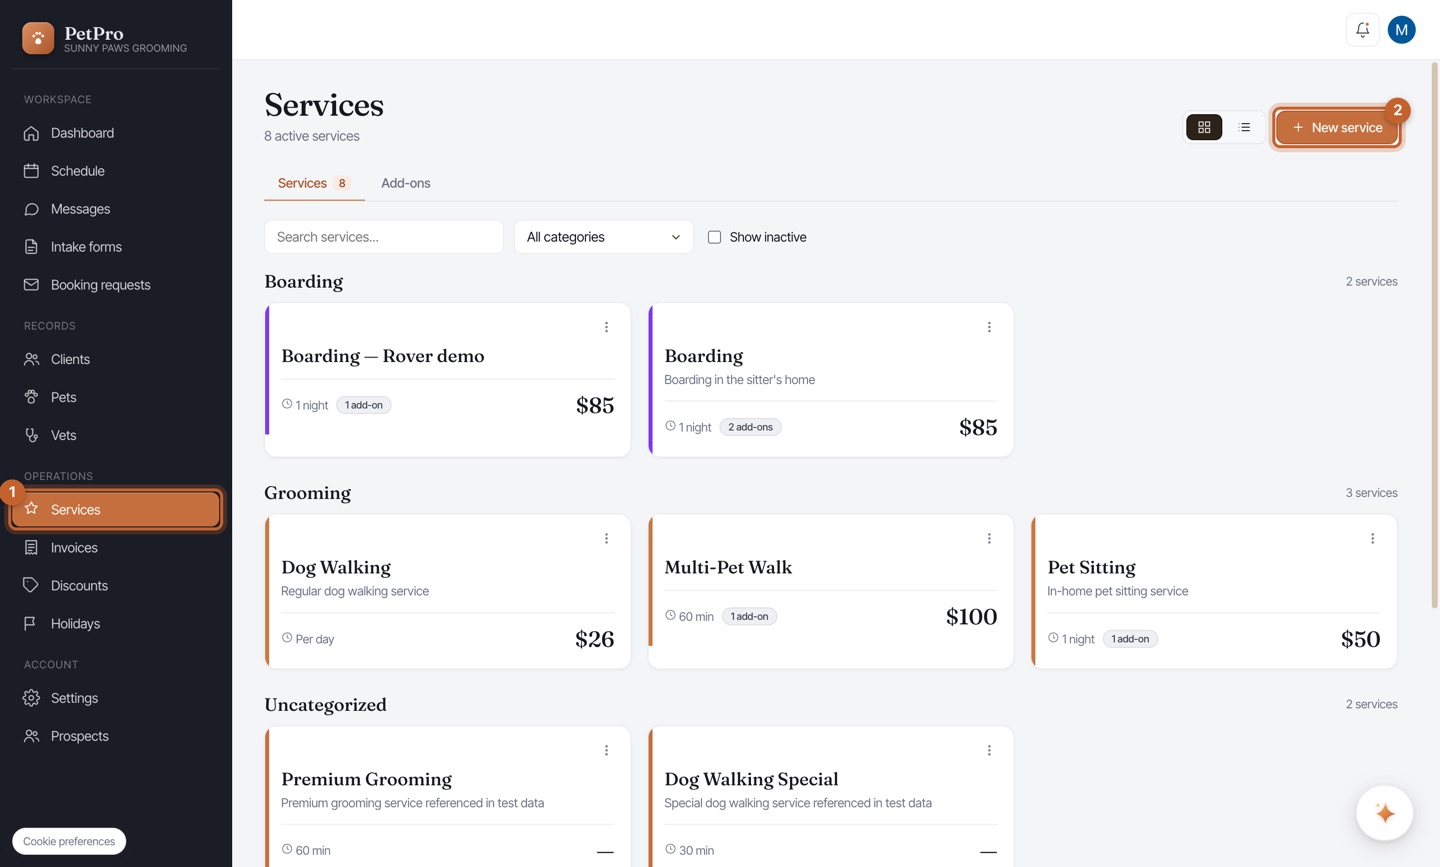Open Intake forms in the sidebar
Viewport: 1440px width, 867px height.
[116, 247]
